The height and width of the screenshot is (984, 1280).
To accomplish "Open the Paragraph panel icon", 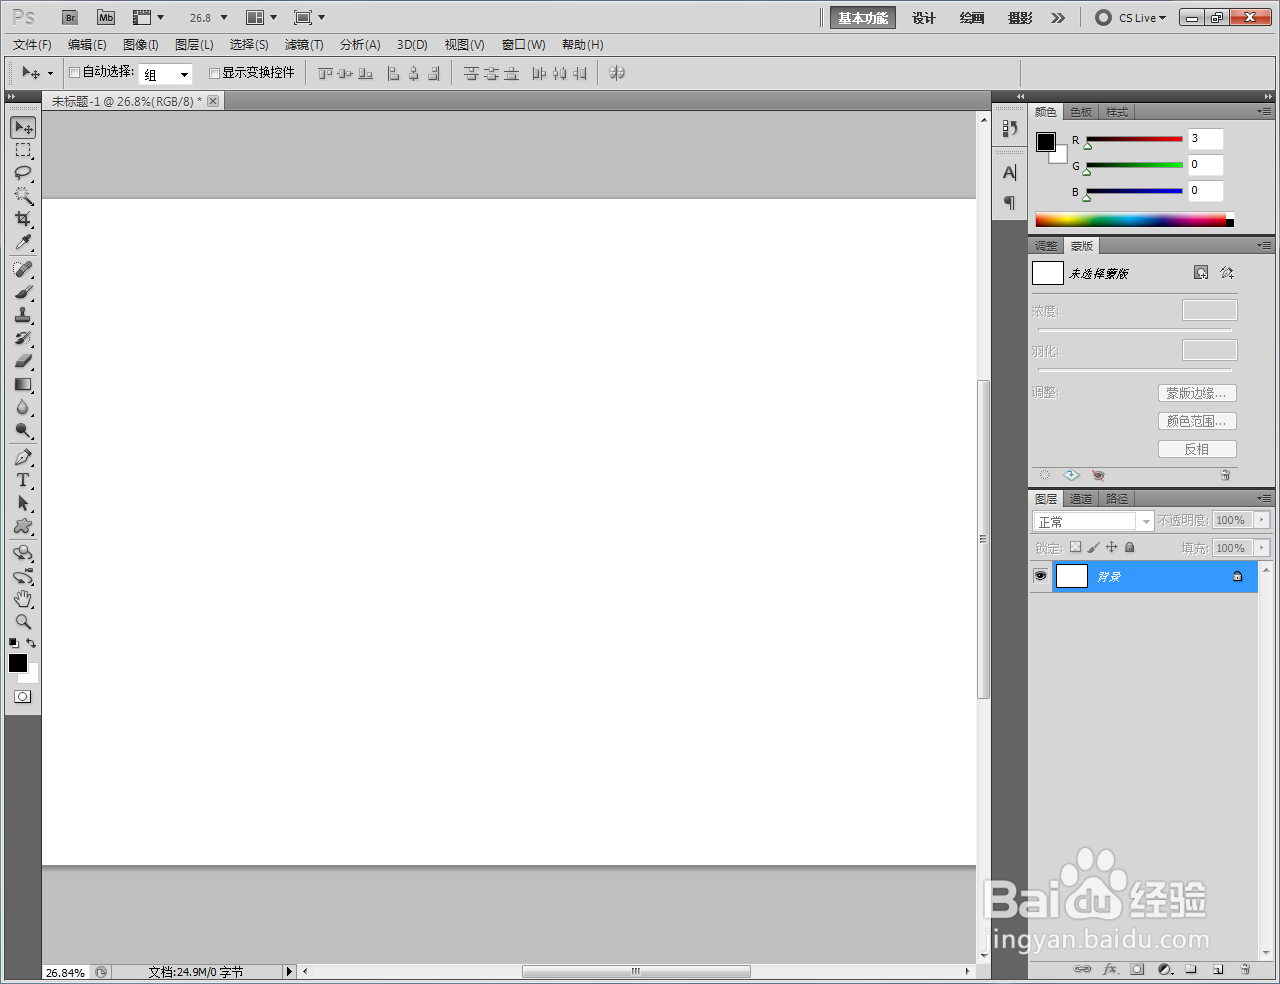I will 1010,203.
